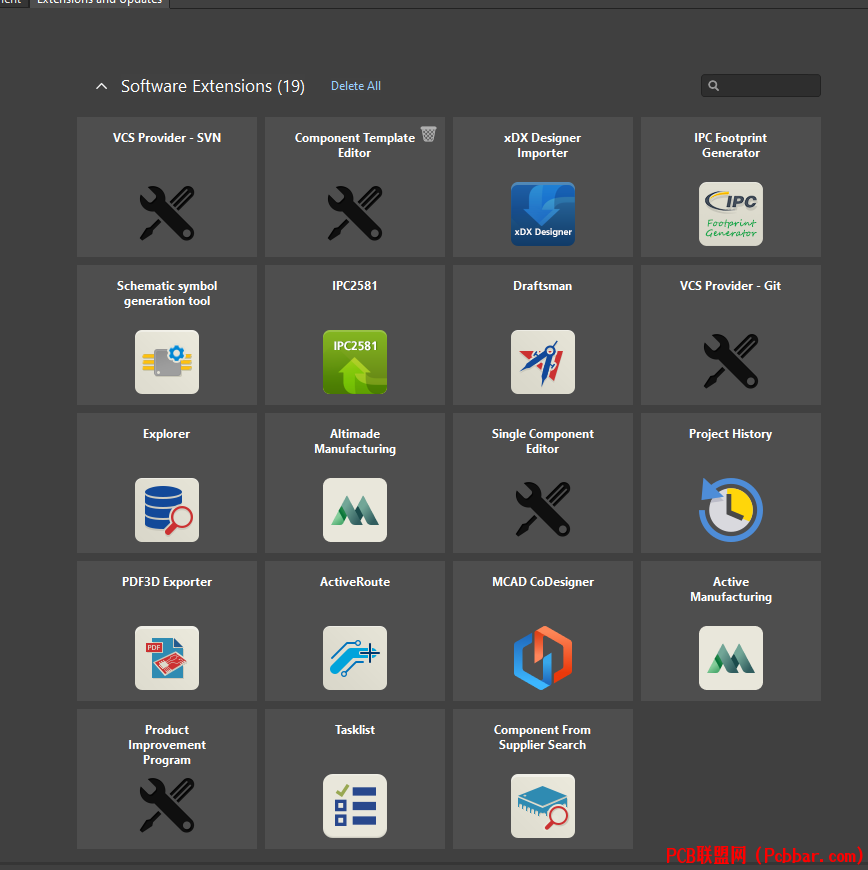The width and height of the screenshot is (868, 870).
Task: Click the "VCS Provider - Git" title text
Action: coord(731,286)
